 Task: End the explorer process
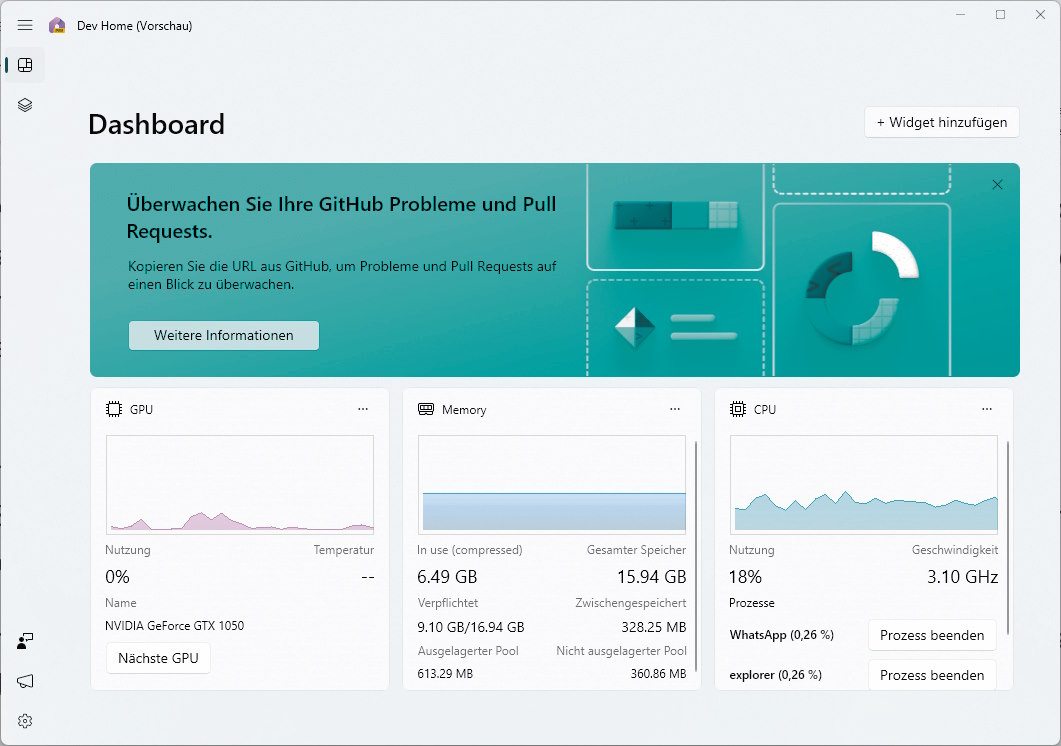click(932, 674)
